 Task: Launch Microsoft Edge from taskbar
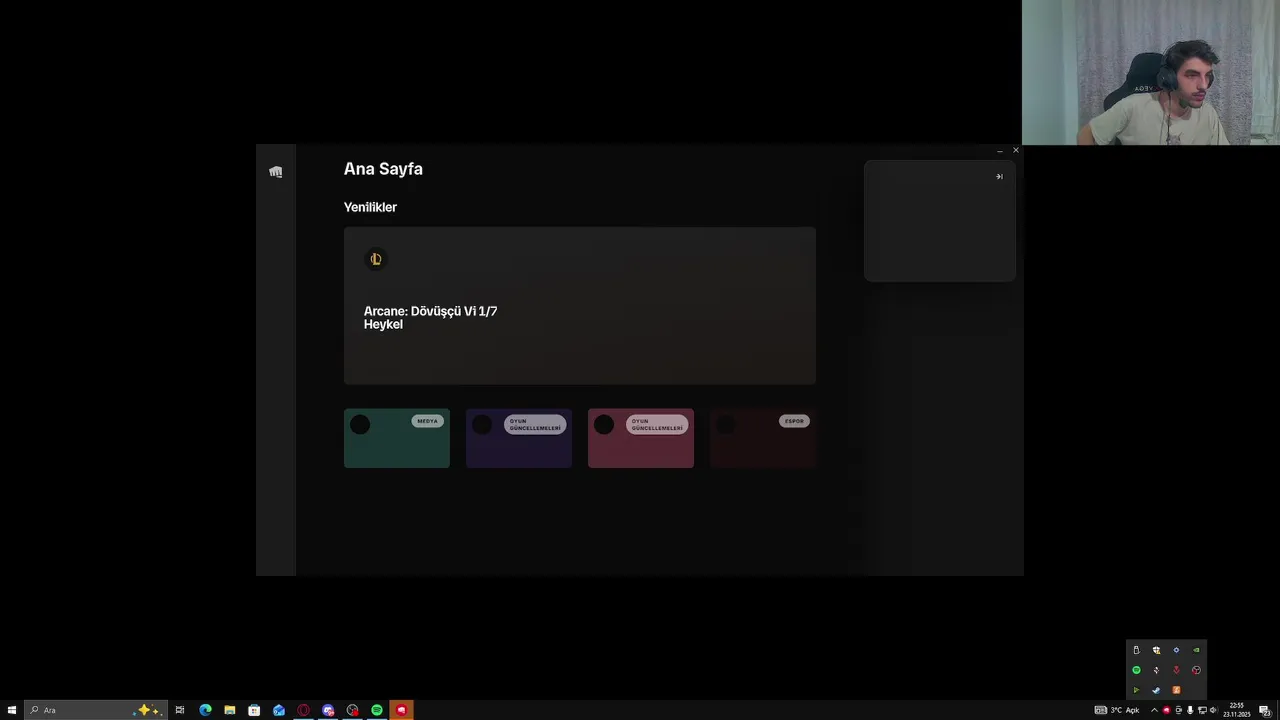pos(205,710)
